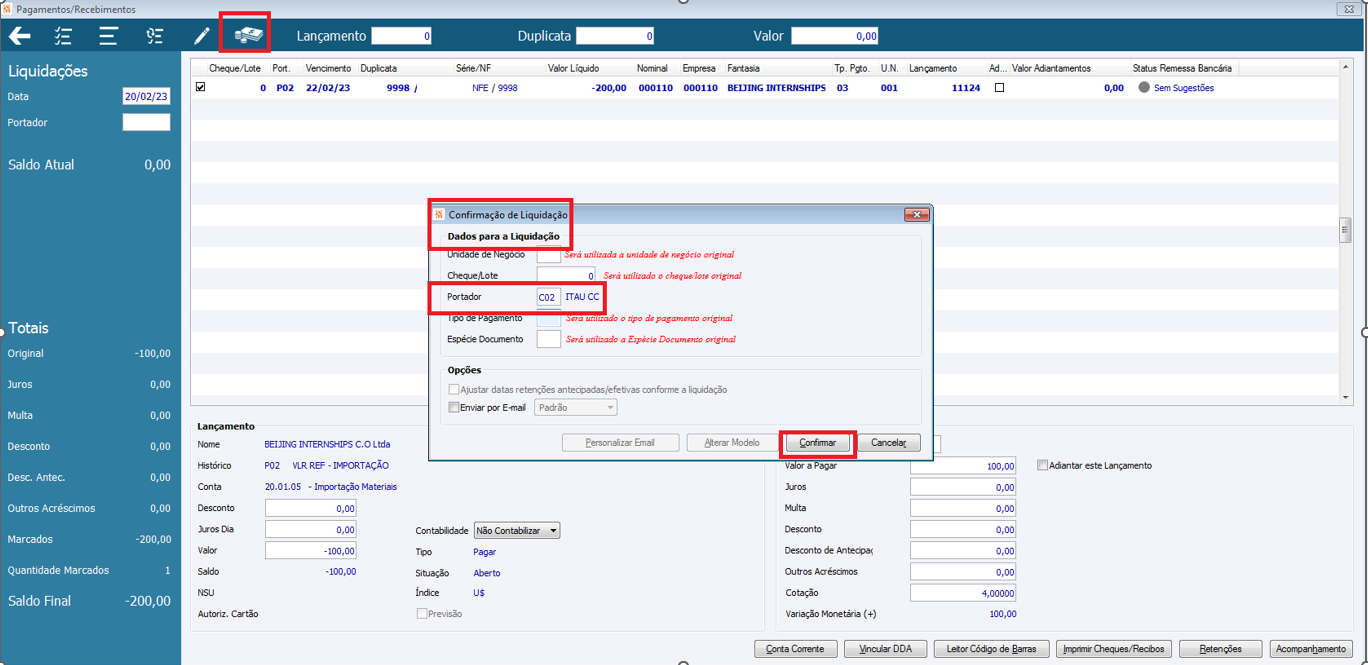Click the Valor a Pagar field
1368x665 pixels.
pos(963,466)
